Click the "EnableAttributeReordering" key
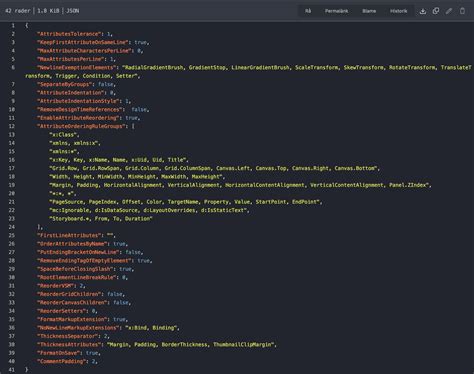Viewport: 474px width, 374px height. coord(78,118)
